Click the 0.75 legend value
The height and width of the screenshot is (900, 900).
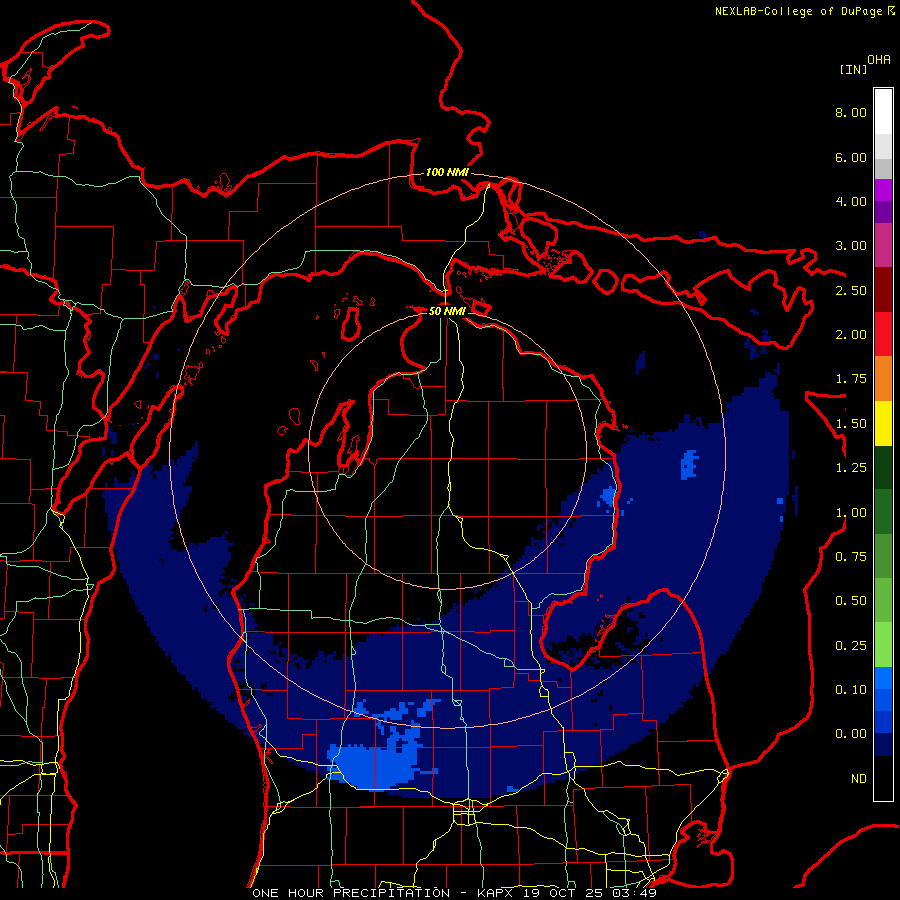pyautogui.click(x=851, y=557)
